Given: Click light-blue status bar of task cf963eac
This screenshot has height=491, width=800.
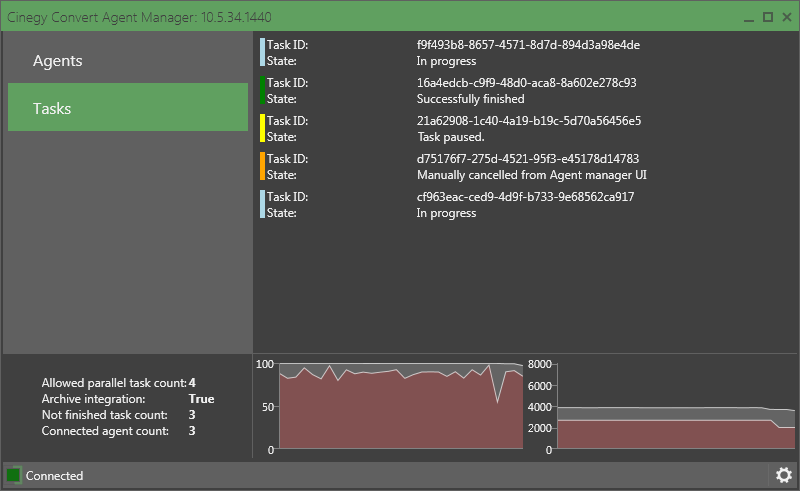Looking at the screenshot, I should tap(262, 204).
